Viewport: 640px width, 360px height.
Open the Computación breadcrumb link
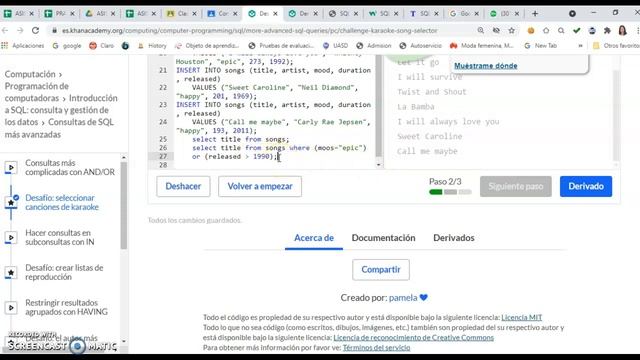pyautogui.click(x=30, y=74)
